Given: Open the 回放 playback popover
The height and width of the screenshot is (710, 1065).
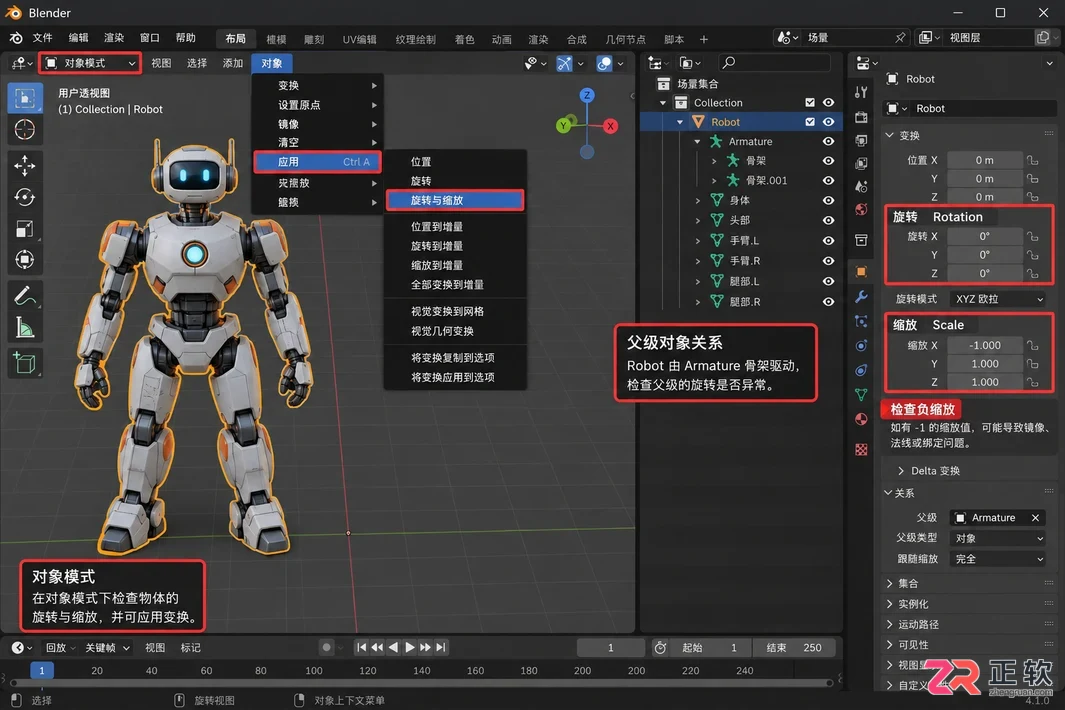Looking at the screenshot, I should 60,647.
